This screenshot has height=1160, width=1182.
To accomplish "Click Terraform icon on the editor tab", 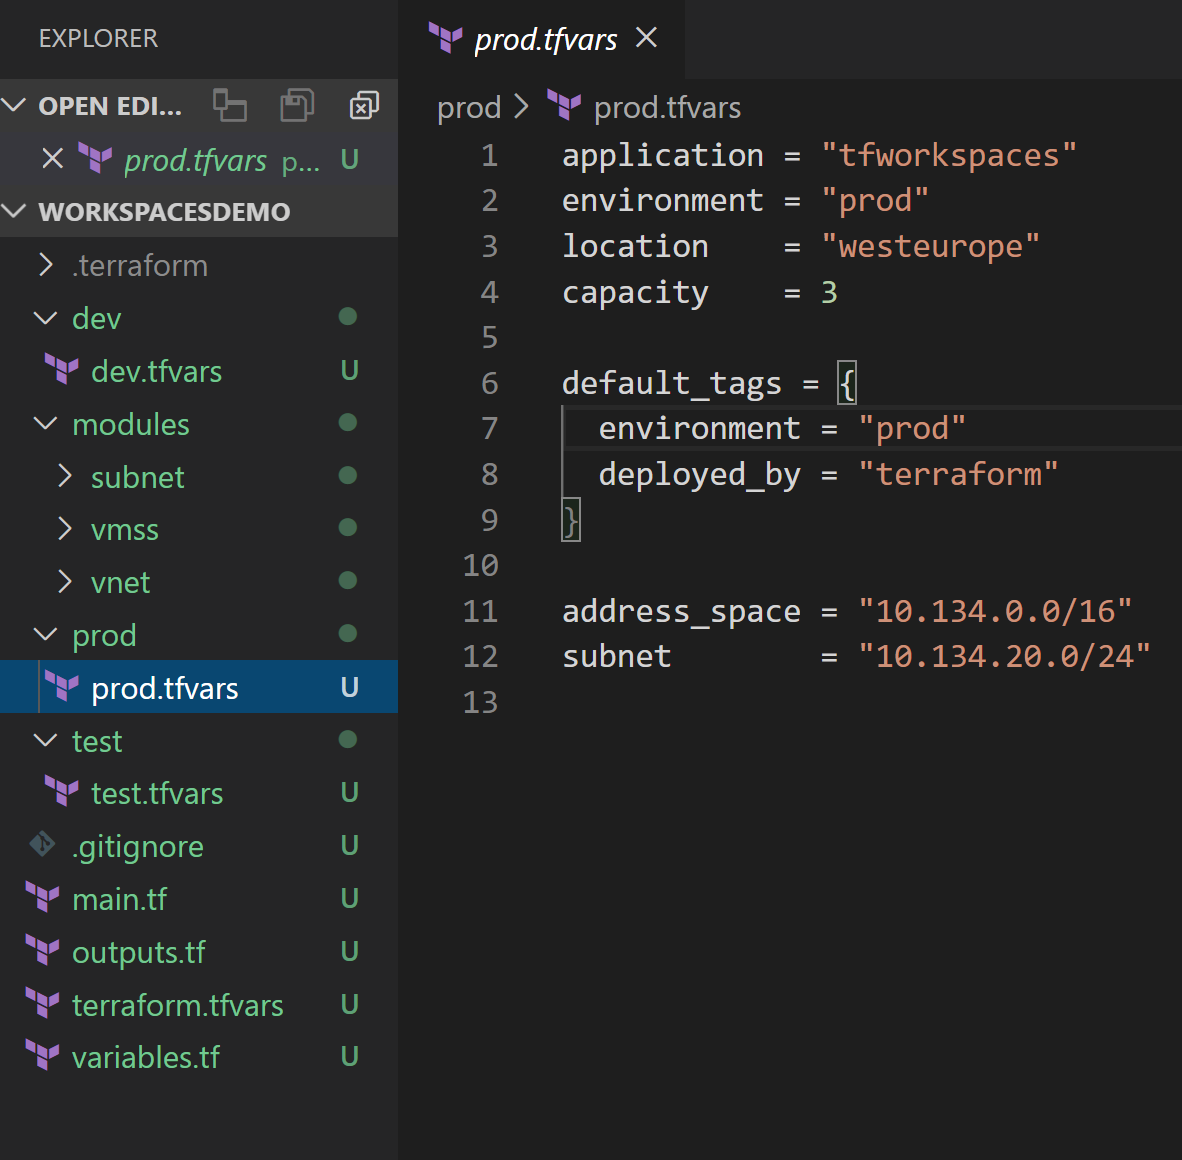I will pyautogui.click(x=446, y=38).
